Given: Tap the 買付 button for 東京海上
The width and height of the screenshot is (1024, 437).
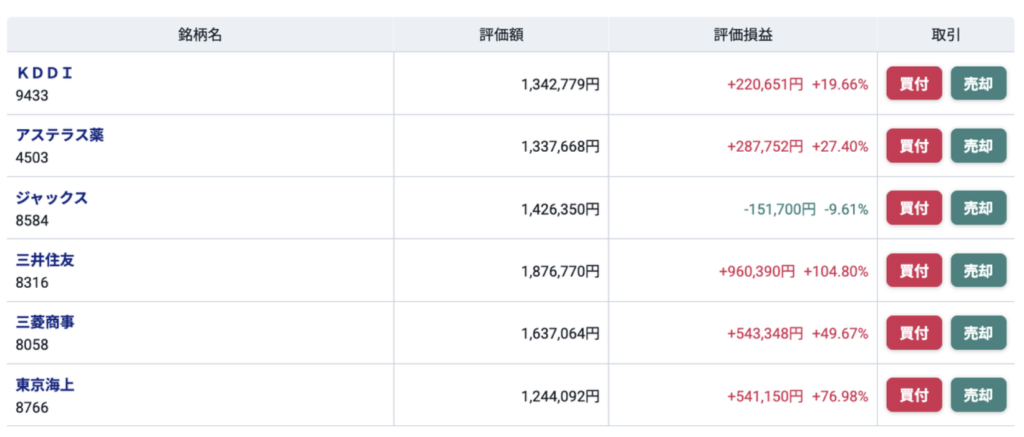Looking at the screenshot, I should tap(914, 395).
